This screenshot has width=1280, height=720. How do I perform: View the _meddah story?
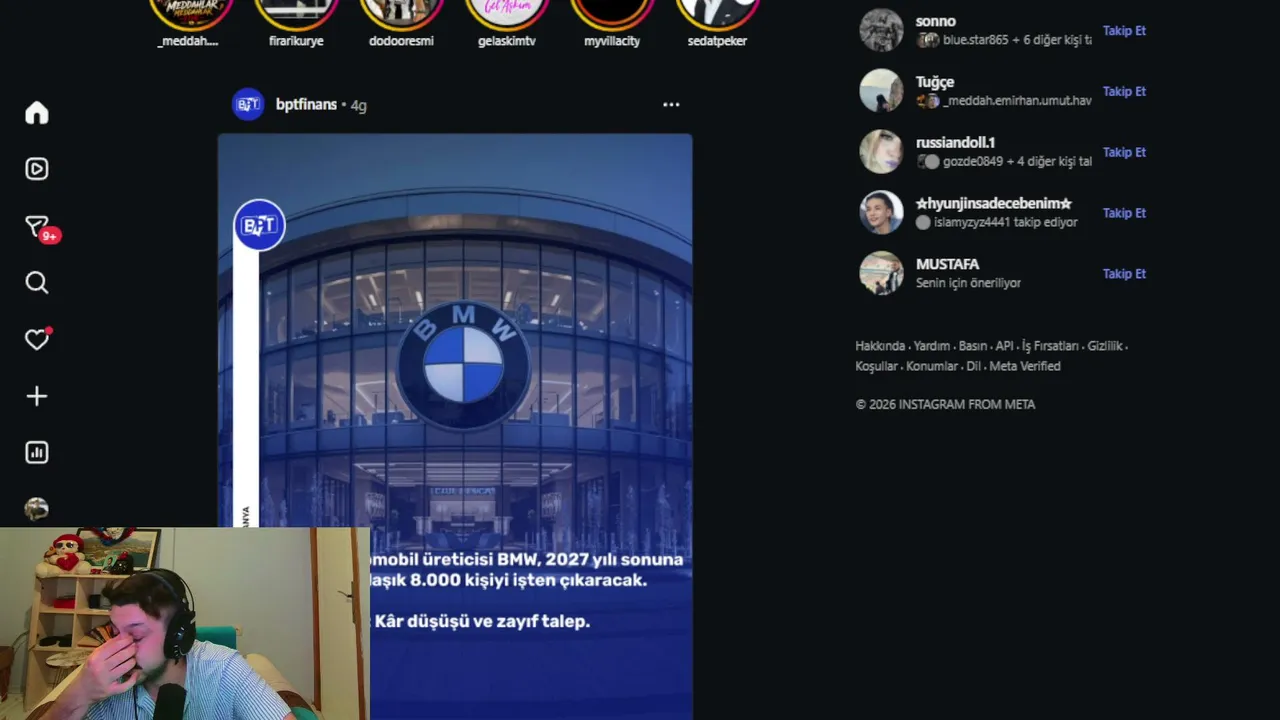pos(190,12)
